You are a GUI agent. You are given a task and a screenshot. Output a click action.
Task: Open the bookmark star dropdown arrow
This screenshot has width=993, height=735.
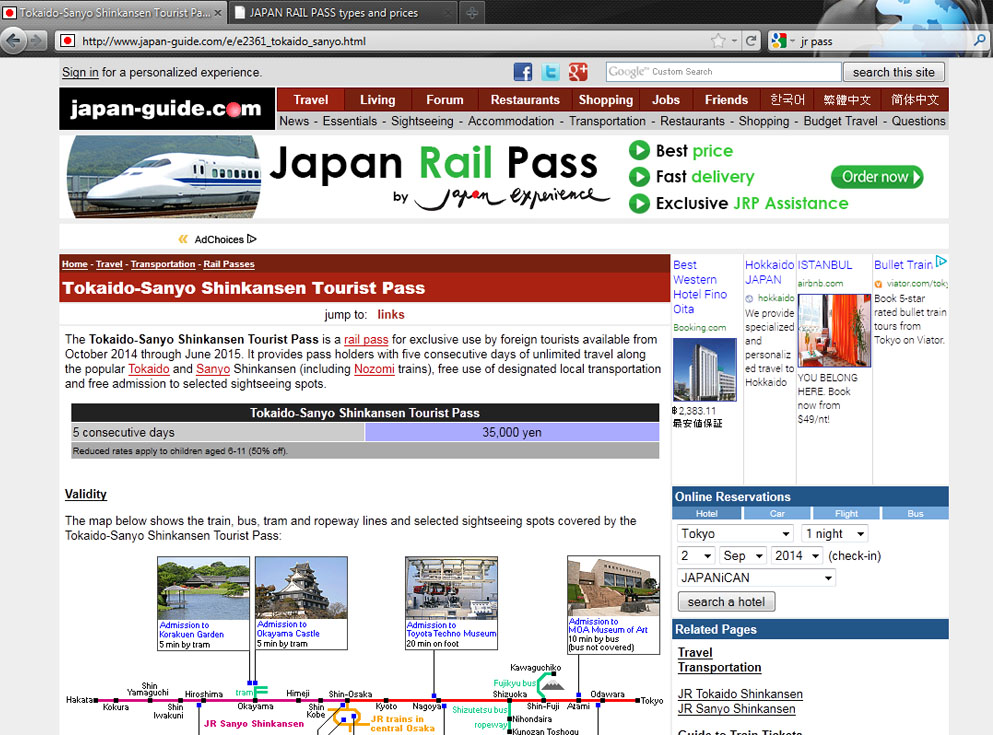(x=734, y=41)
